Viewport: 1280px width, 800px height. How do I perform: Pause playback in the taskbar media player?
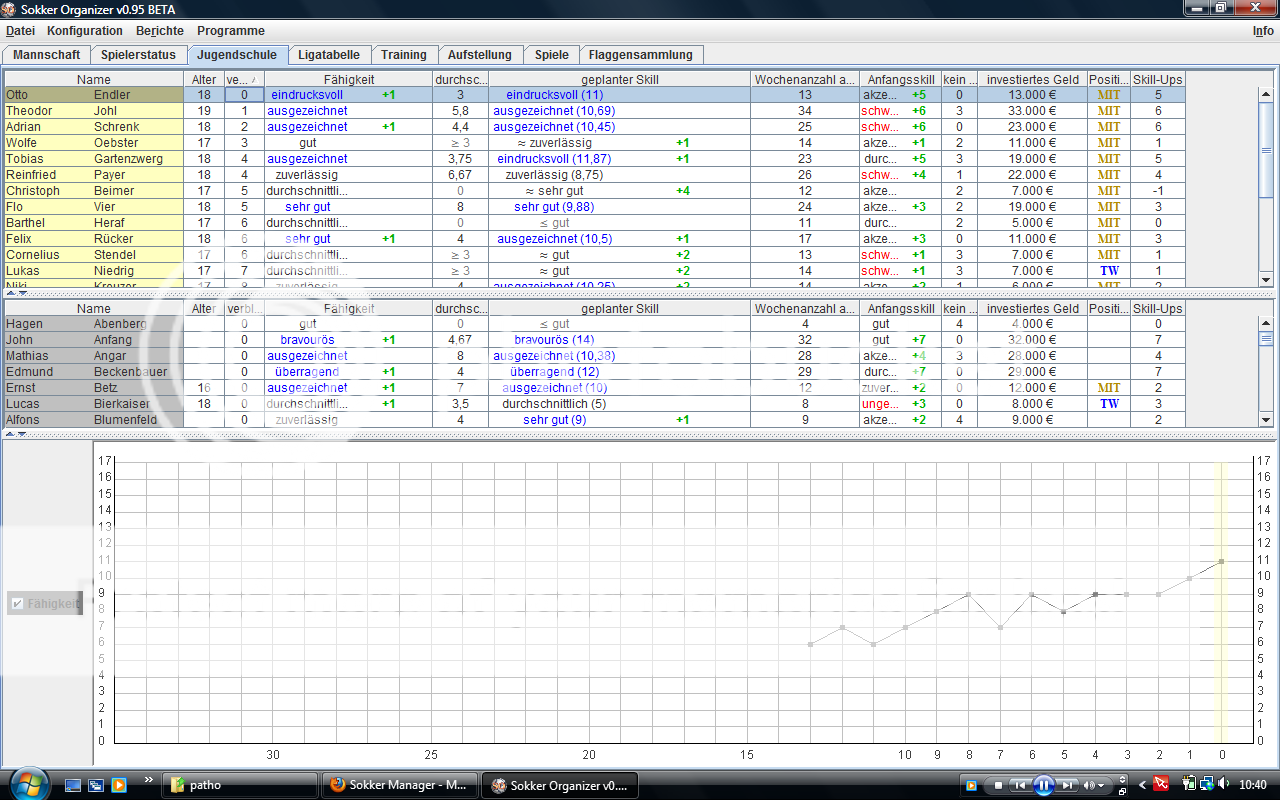[x=1043, y=785]
